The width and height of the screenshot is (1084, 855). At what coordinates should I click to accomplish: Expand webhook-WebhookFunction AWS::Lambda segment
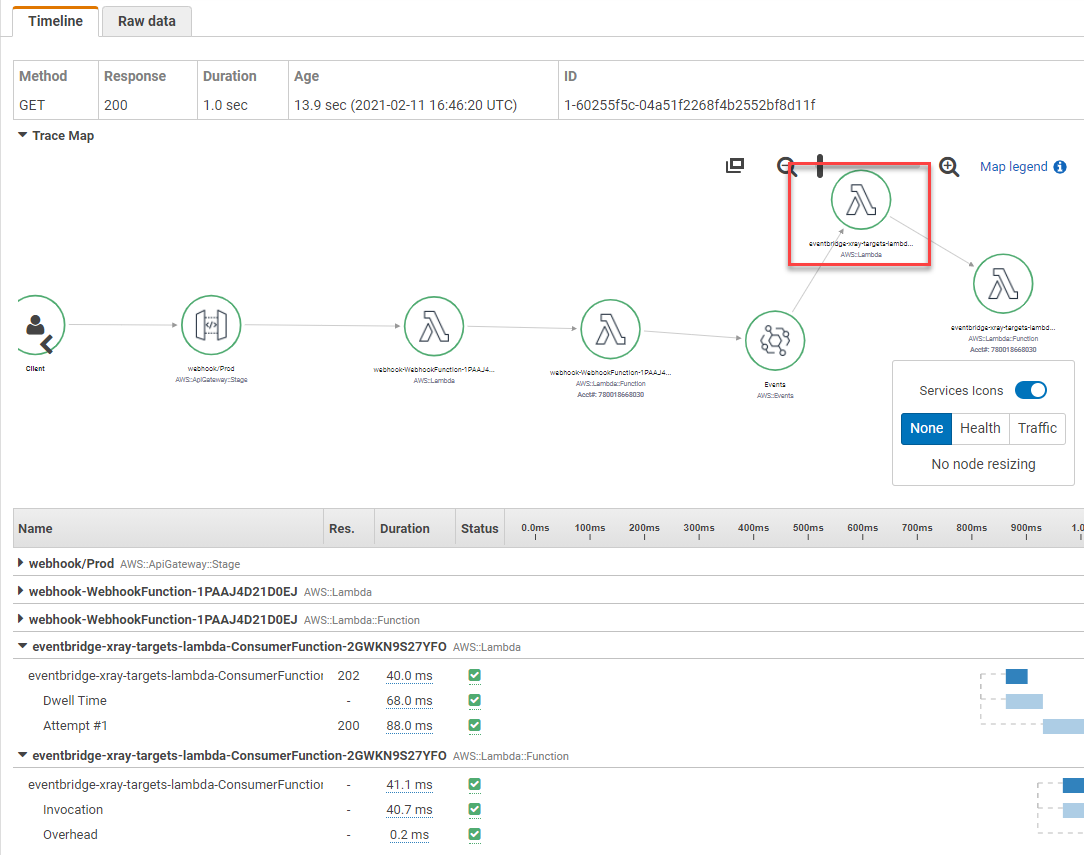click(x=21, y=591)
